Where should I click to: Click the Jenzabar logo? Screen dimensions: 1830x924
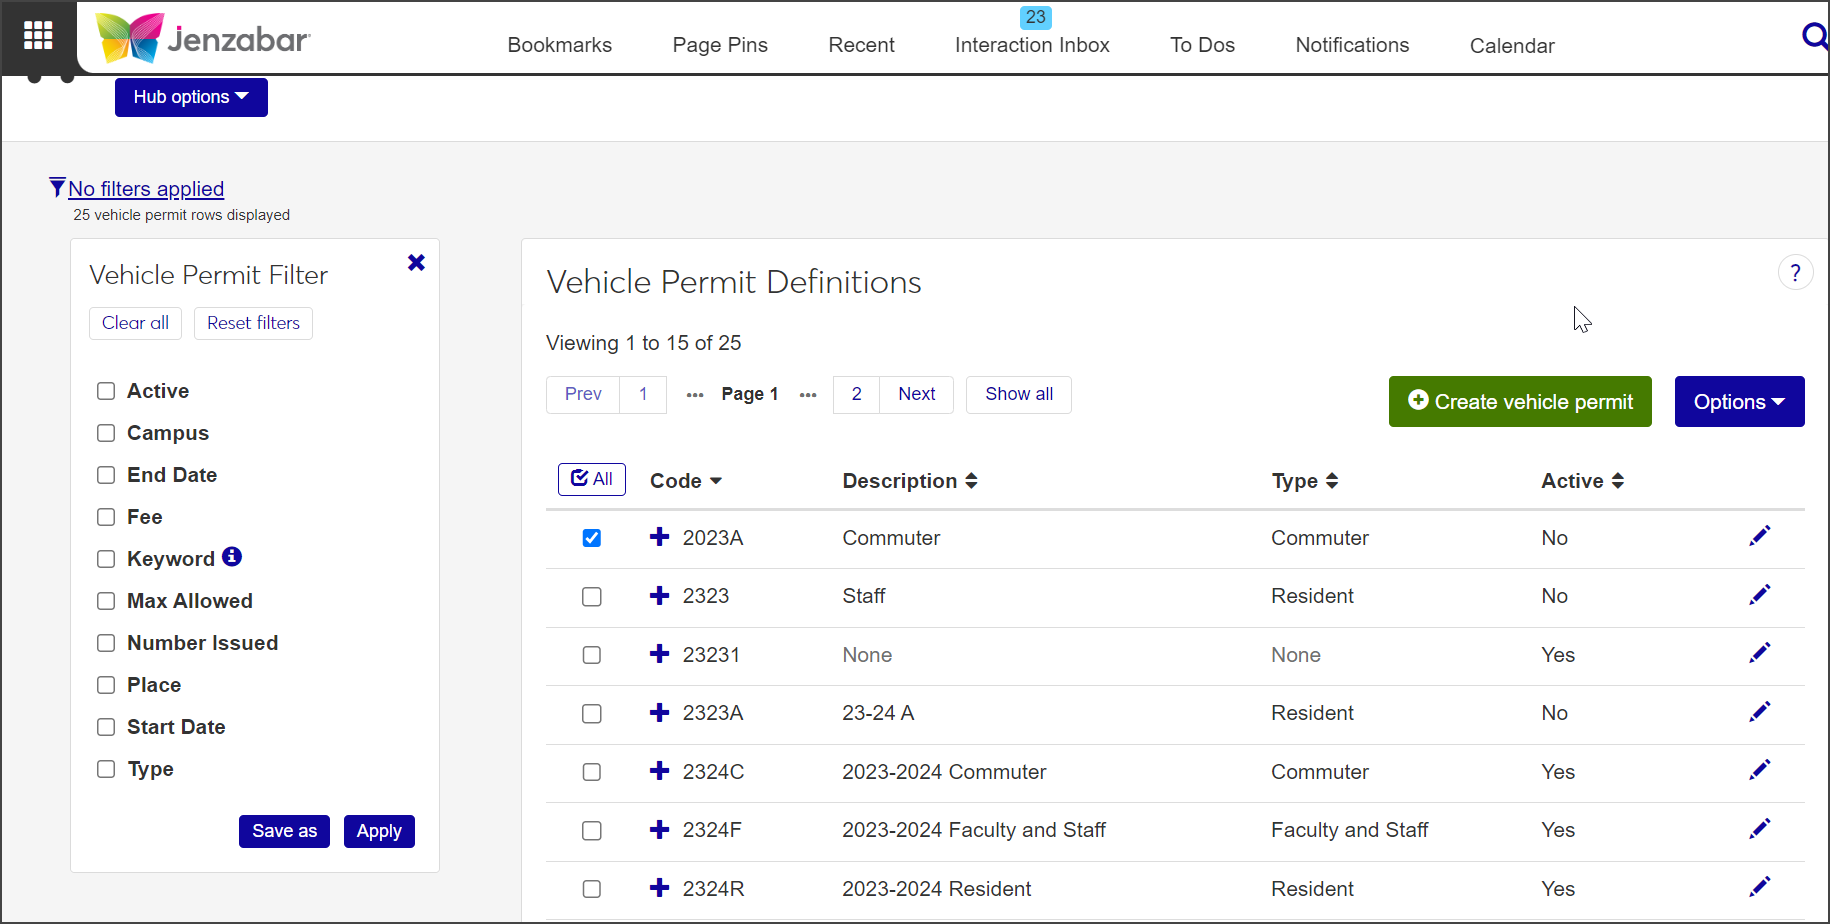[x=203, y=38]
